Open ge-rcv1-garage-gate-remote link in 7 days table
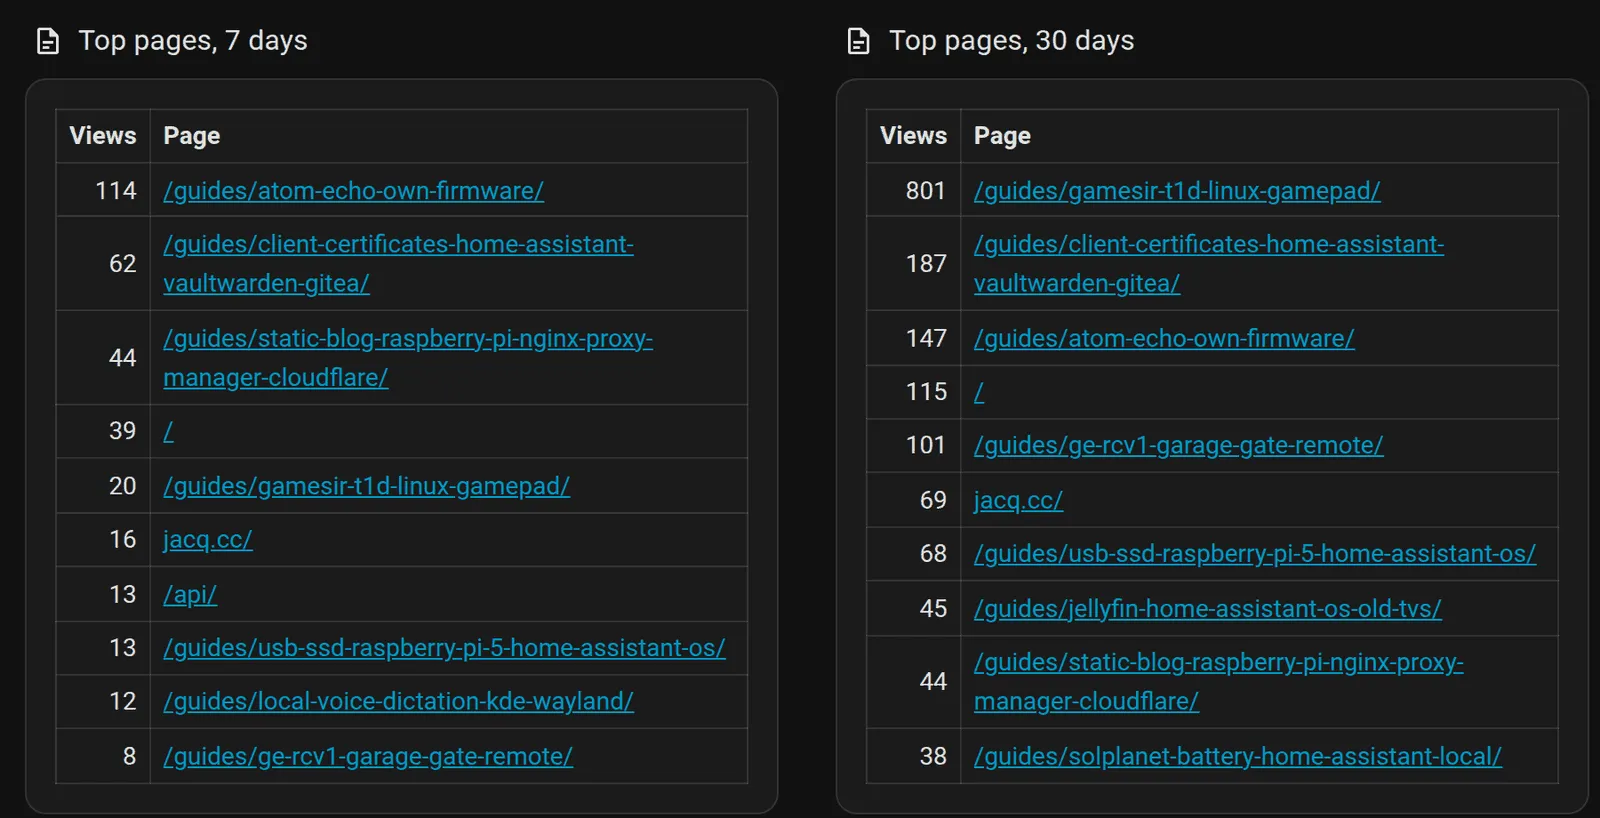Screen dimensions: 1600x818 click(x=368, y=757)
